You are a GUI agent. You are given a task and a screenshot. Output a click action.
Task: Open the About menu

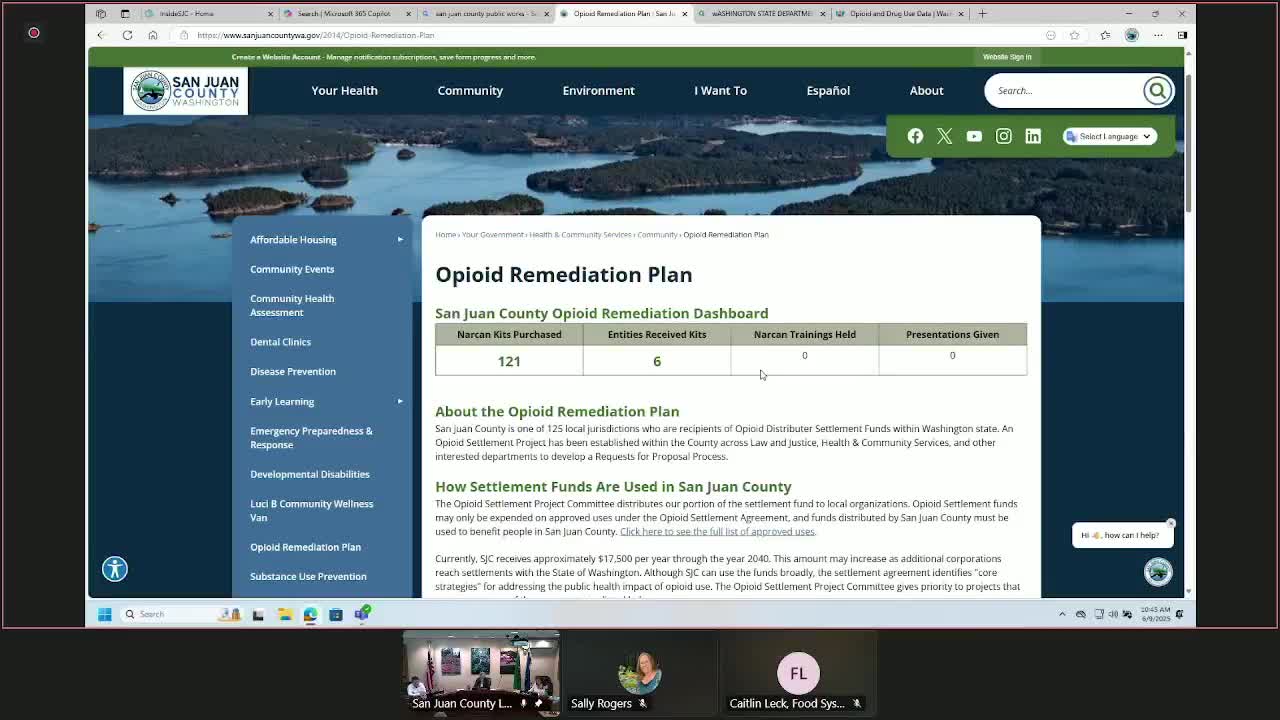coord(926,90)
